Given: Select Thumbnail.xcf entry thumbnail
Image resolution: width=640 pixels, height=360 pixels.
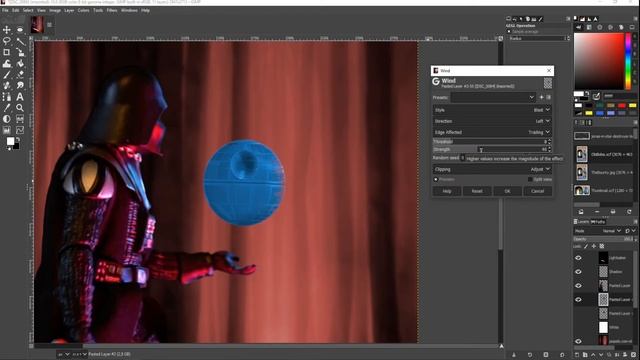Looking at the screenshot, I should point(582,190).
